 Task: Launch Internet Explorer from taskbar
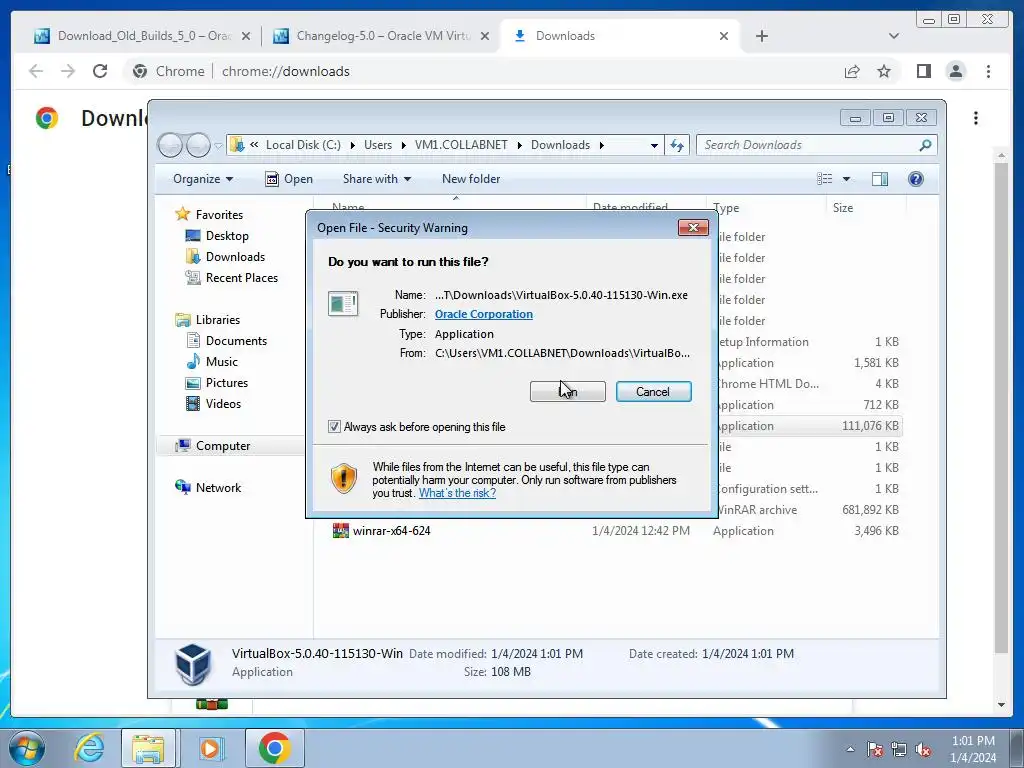(x=89, y=748)
